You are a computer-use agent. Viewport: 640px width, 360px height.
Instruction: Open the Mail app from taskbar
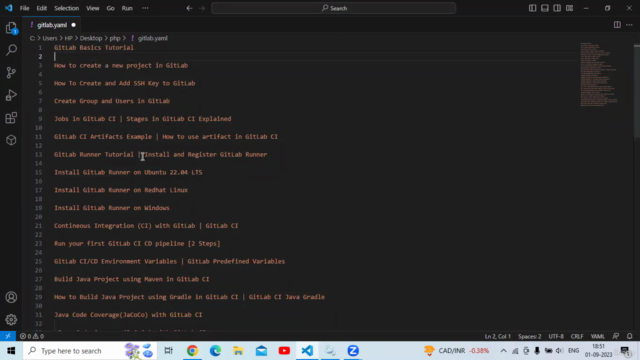[x=261, y=351]
